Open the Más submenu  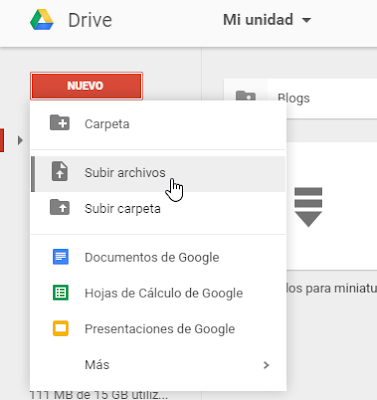point(158,365)
